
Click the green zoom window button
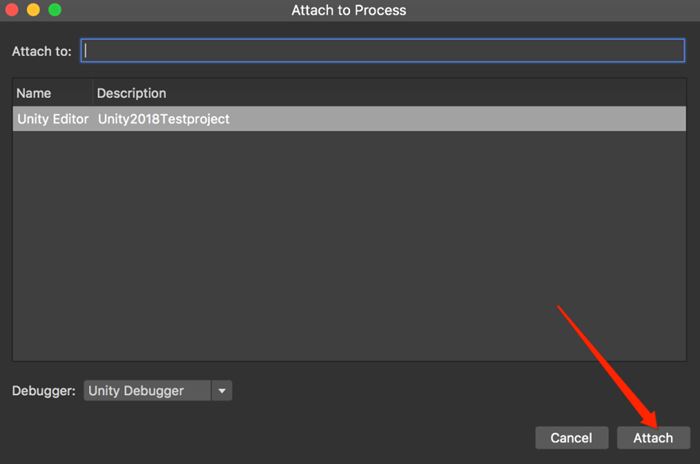click(54, 10)
